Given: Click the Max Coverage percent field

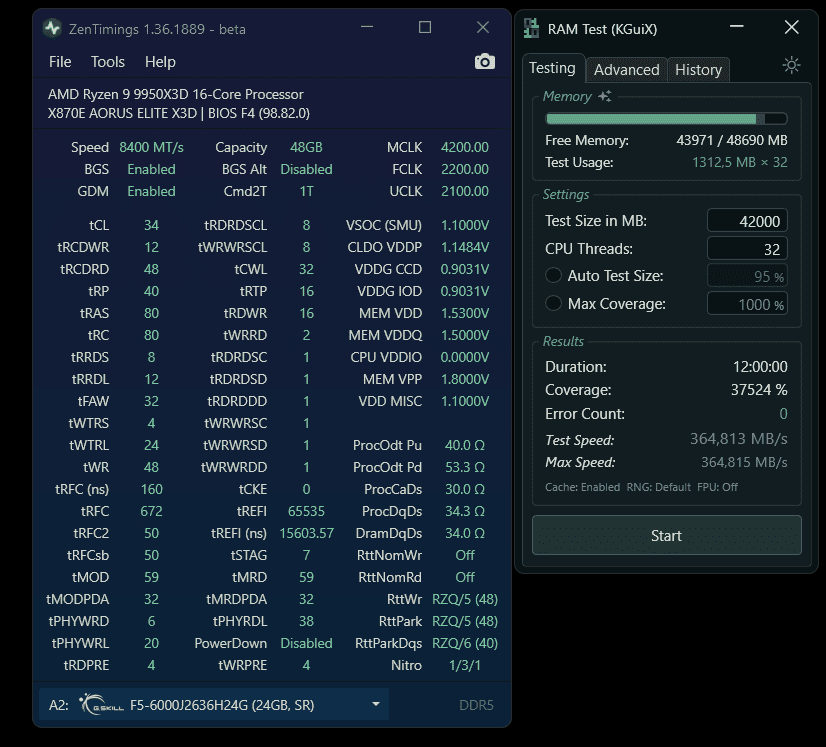Looking at the screenshot, I should point(747,304).
